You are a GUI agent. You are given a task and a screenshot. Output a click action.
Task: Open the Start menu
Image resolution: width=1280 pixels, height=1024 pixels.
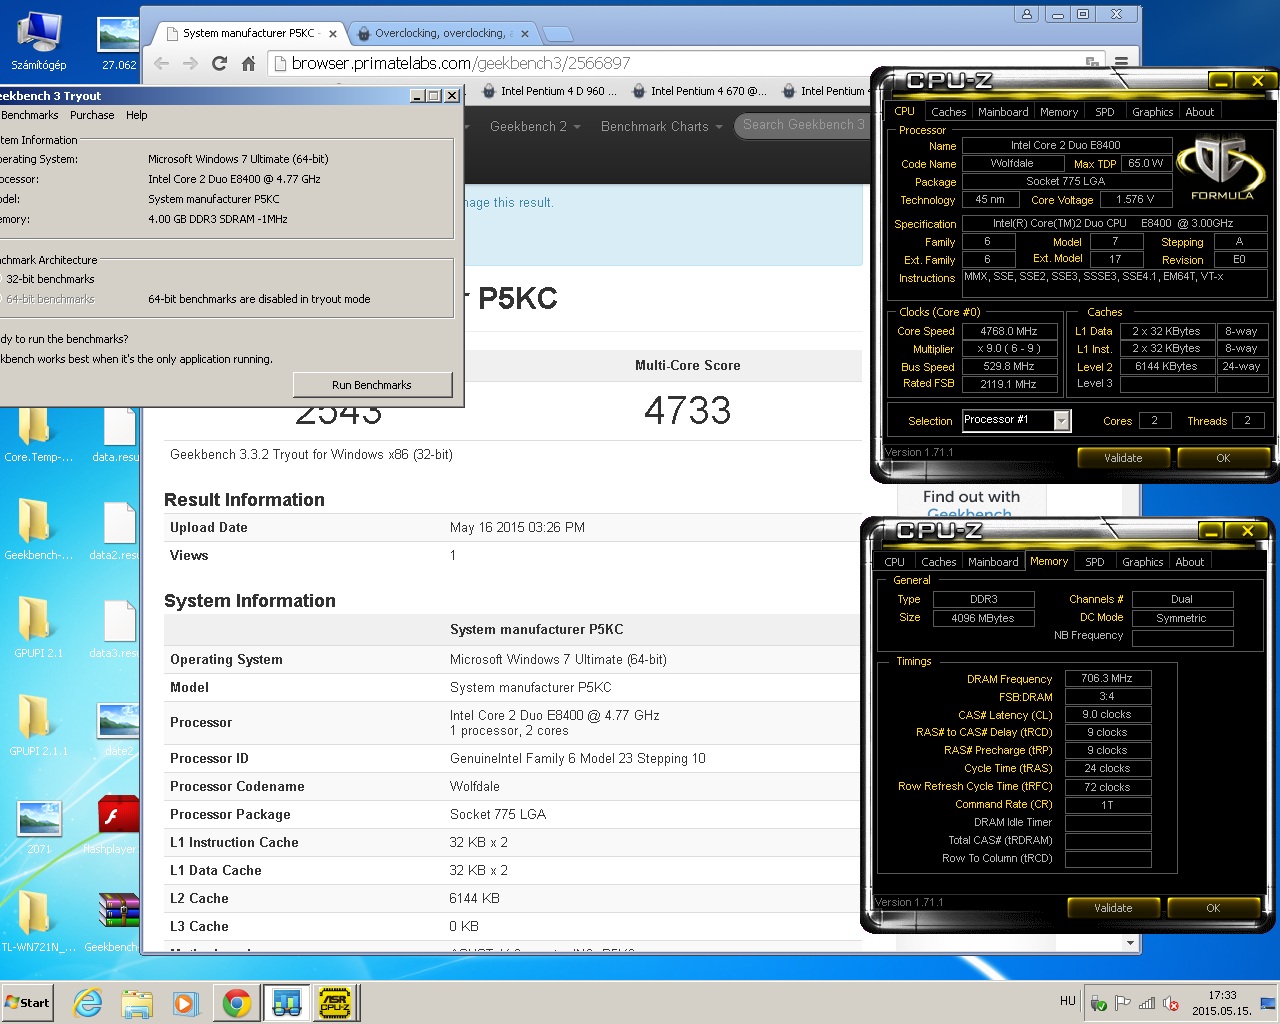pyautogui.click(x=28, y=1002)
